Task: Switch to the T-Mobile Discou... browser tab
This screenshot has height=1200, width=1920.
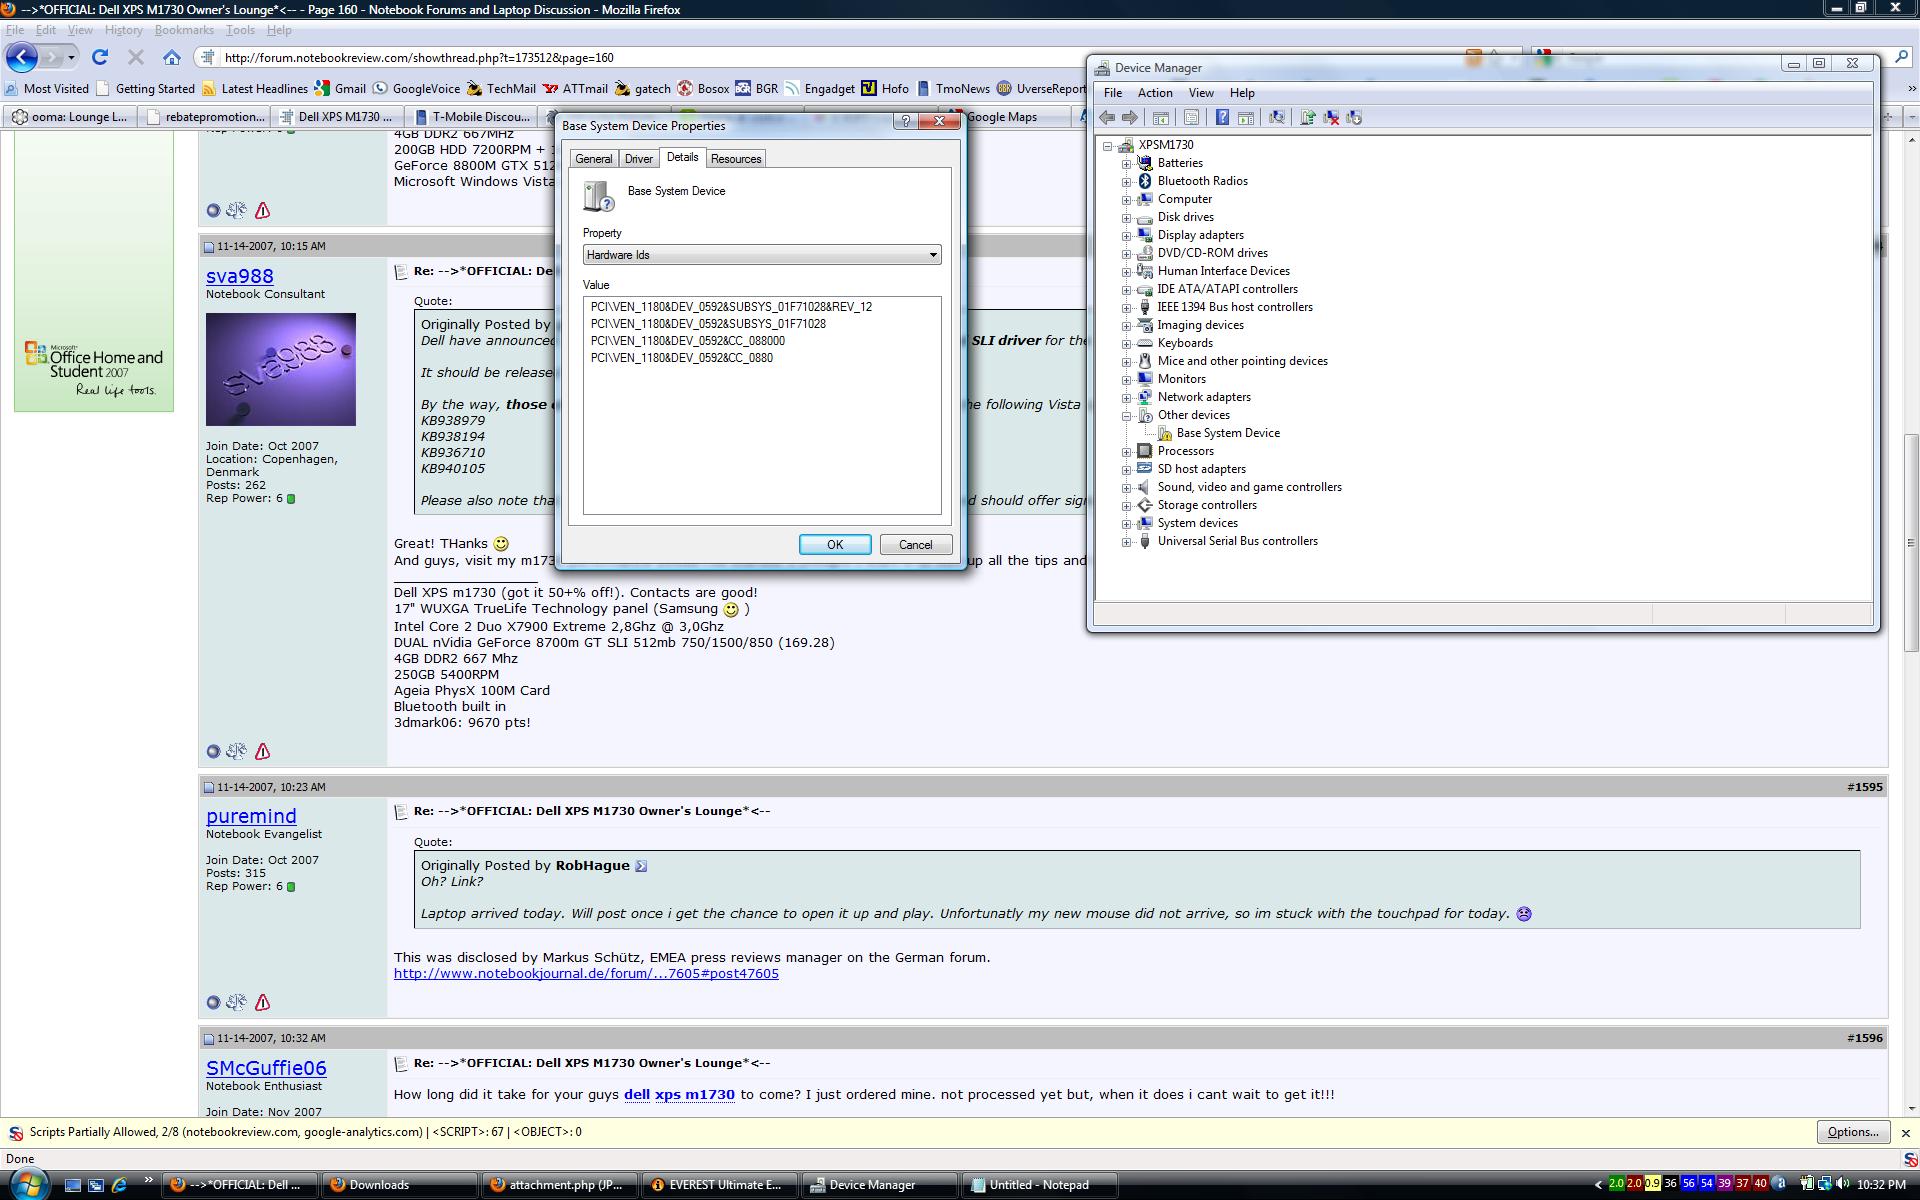Action: [x=472, y=117]
